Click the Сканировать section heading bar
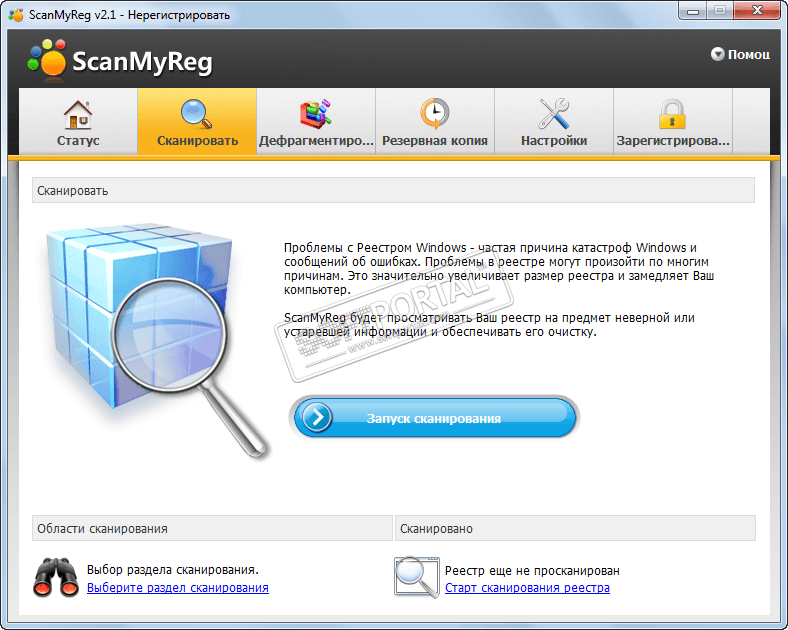 point(393,190)
